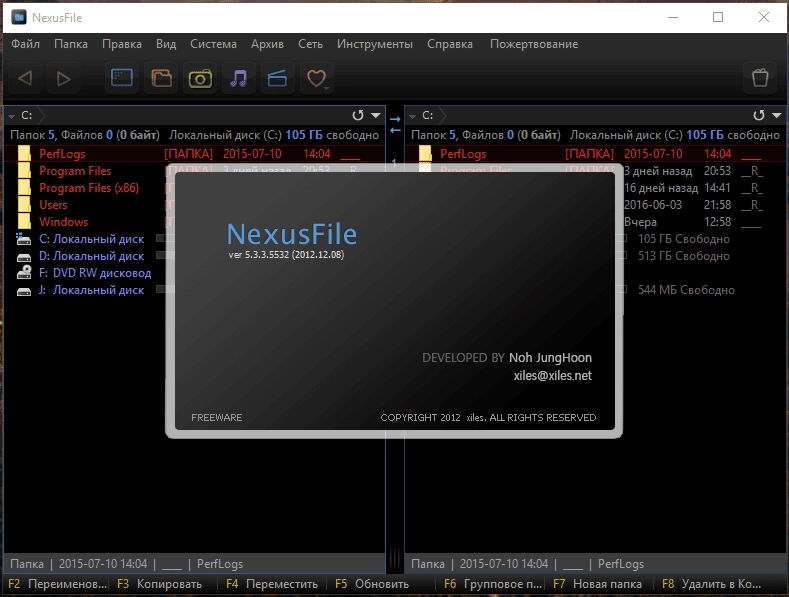Image resolution: width=789 pixels, height=597 pixels.
Task: Click the D: drive icon in left panel
Action: click(24, 257)
